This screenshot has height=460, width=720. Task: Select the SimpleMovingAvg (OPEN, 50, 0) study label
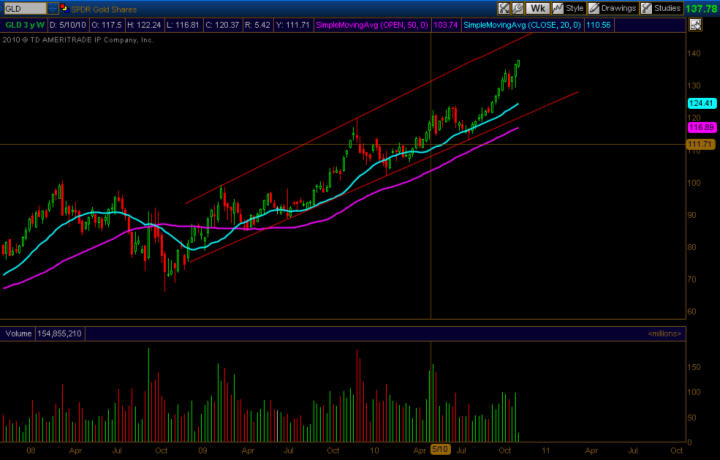pos(372,25)
